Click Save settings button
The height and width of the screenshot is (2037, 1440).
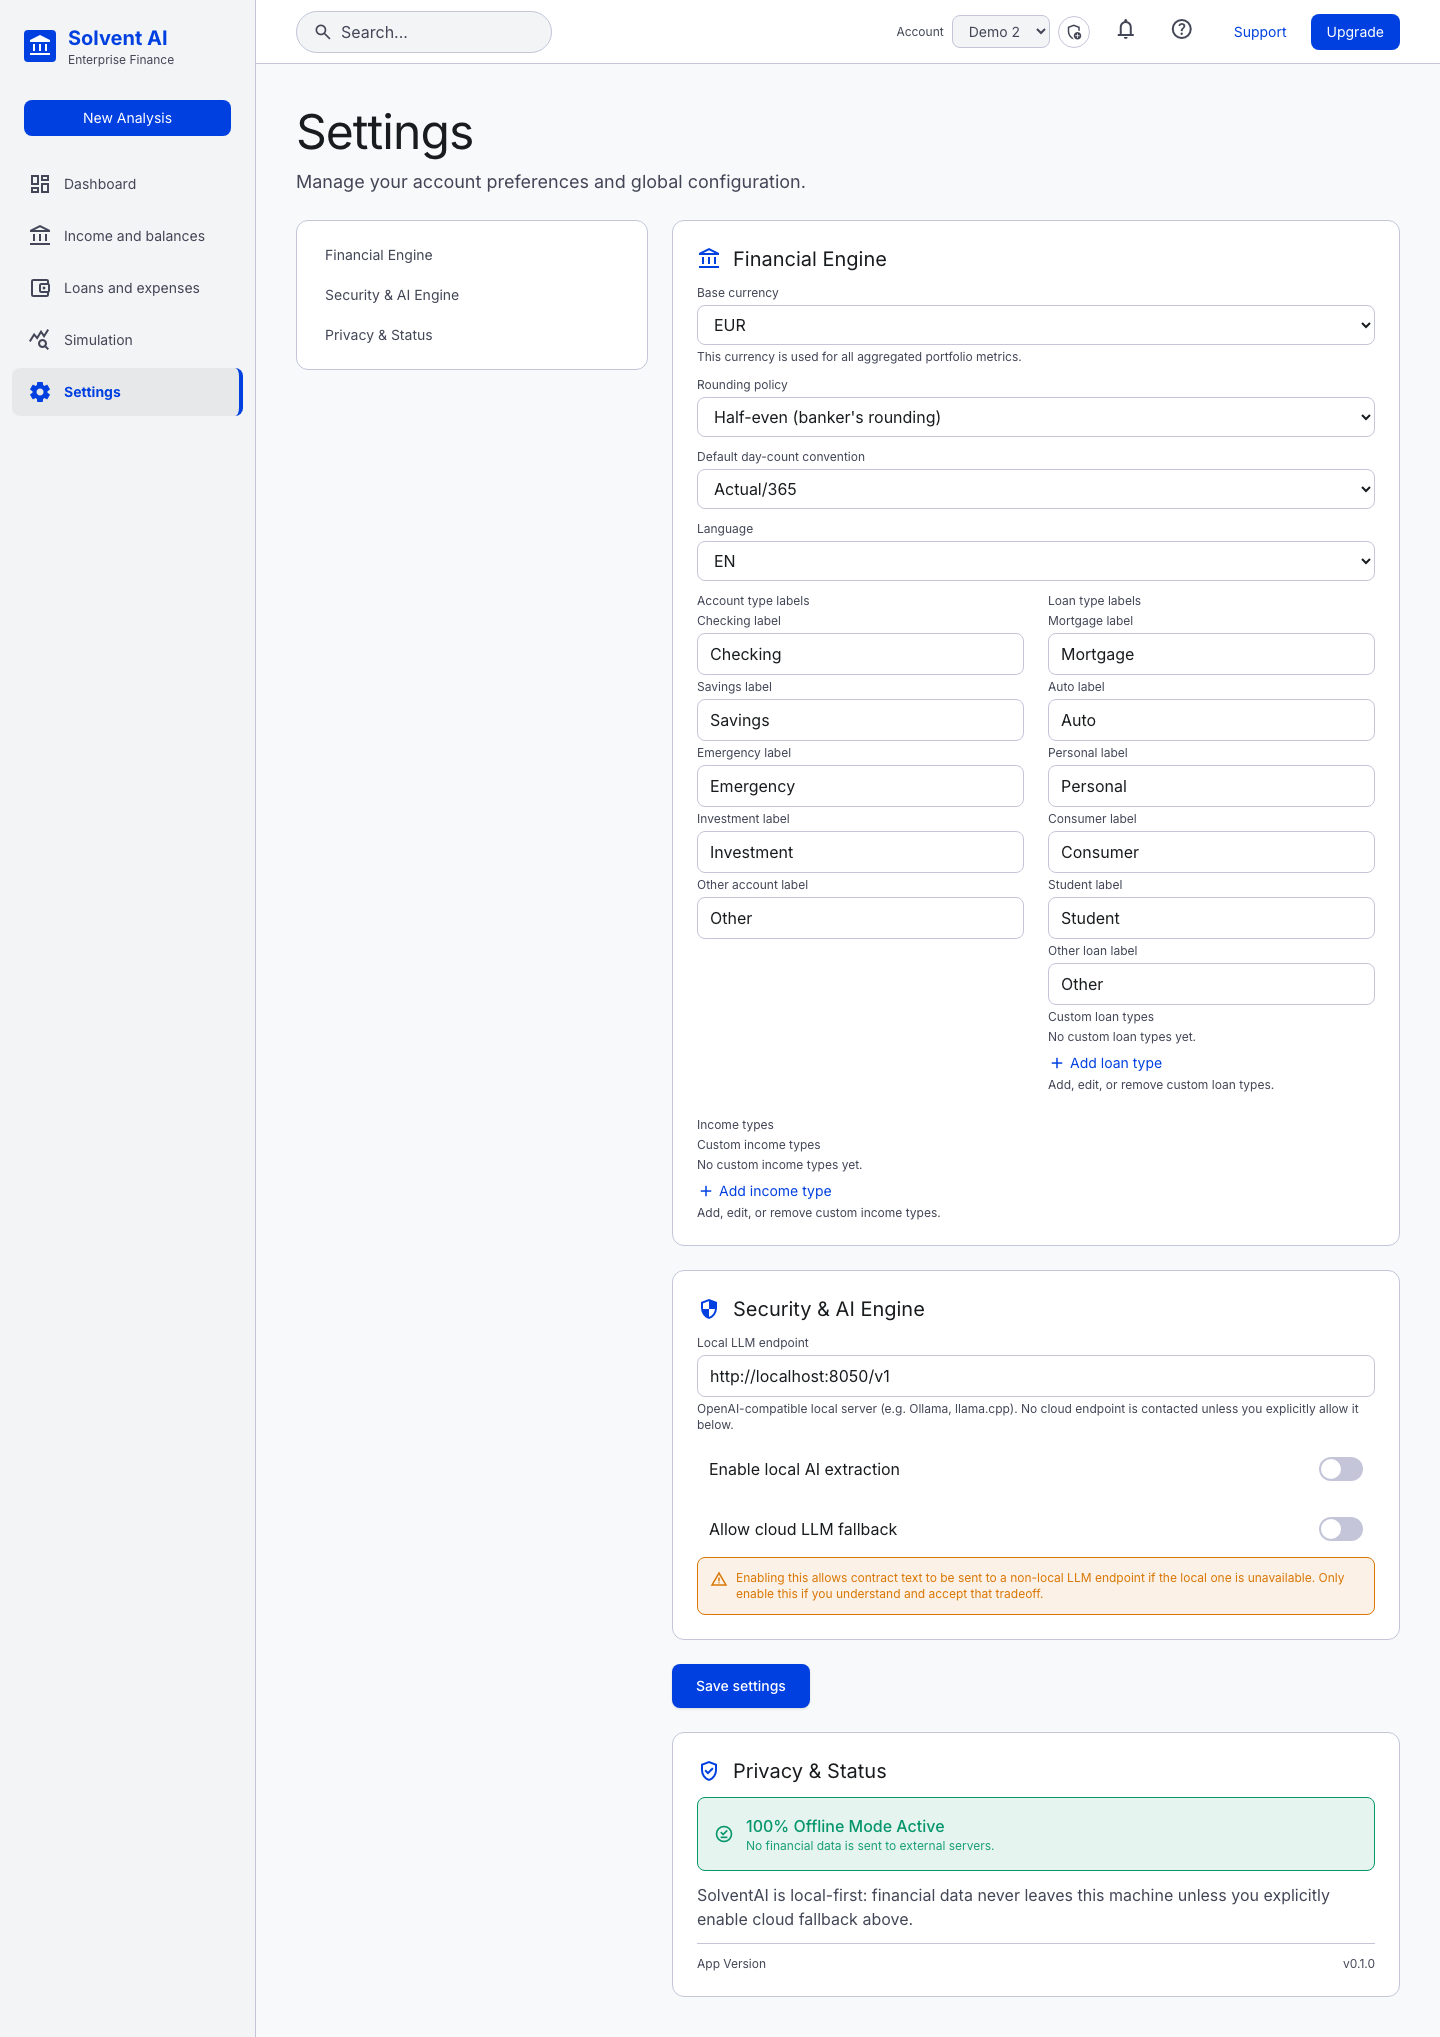(x=741, y=1686)
